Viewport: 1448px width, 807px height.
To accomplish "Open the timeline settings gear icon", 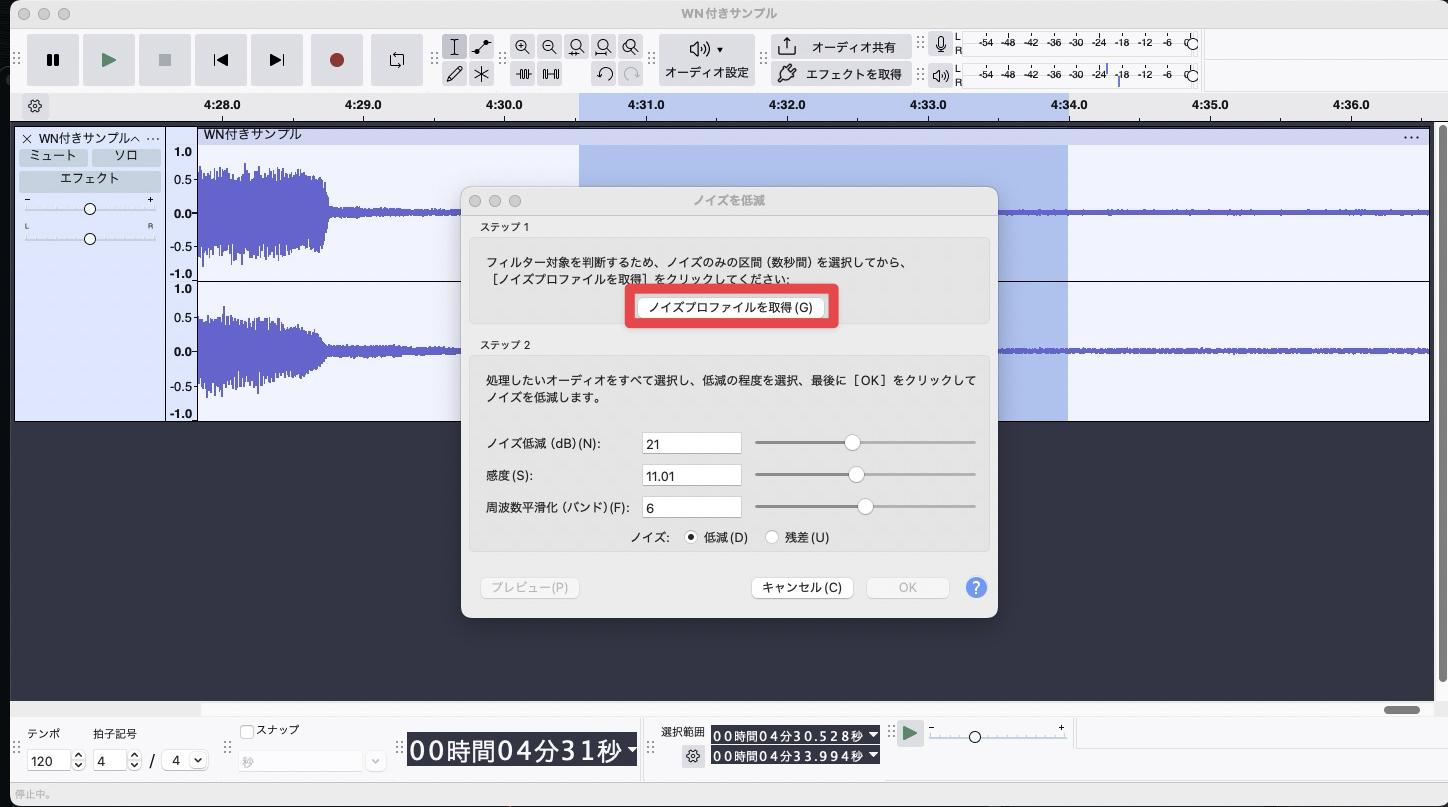I will coord(35,106).
